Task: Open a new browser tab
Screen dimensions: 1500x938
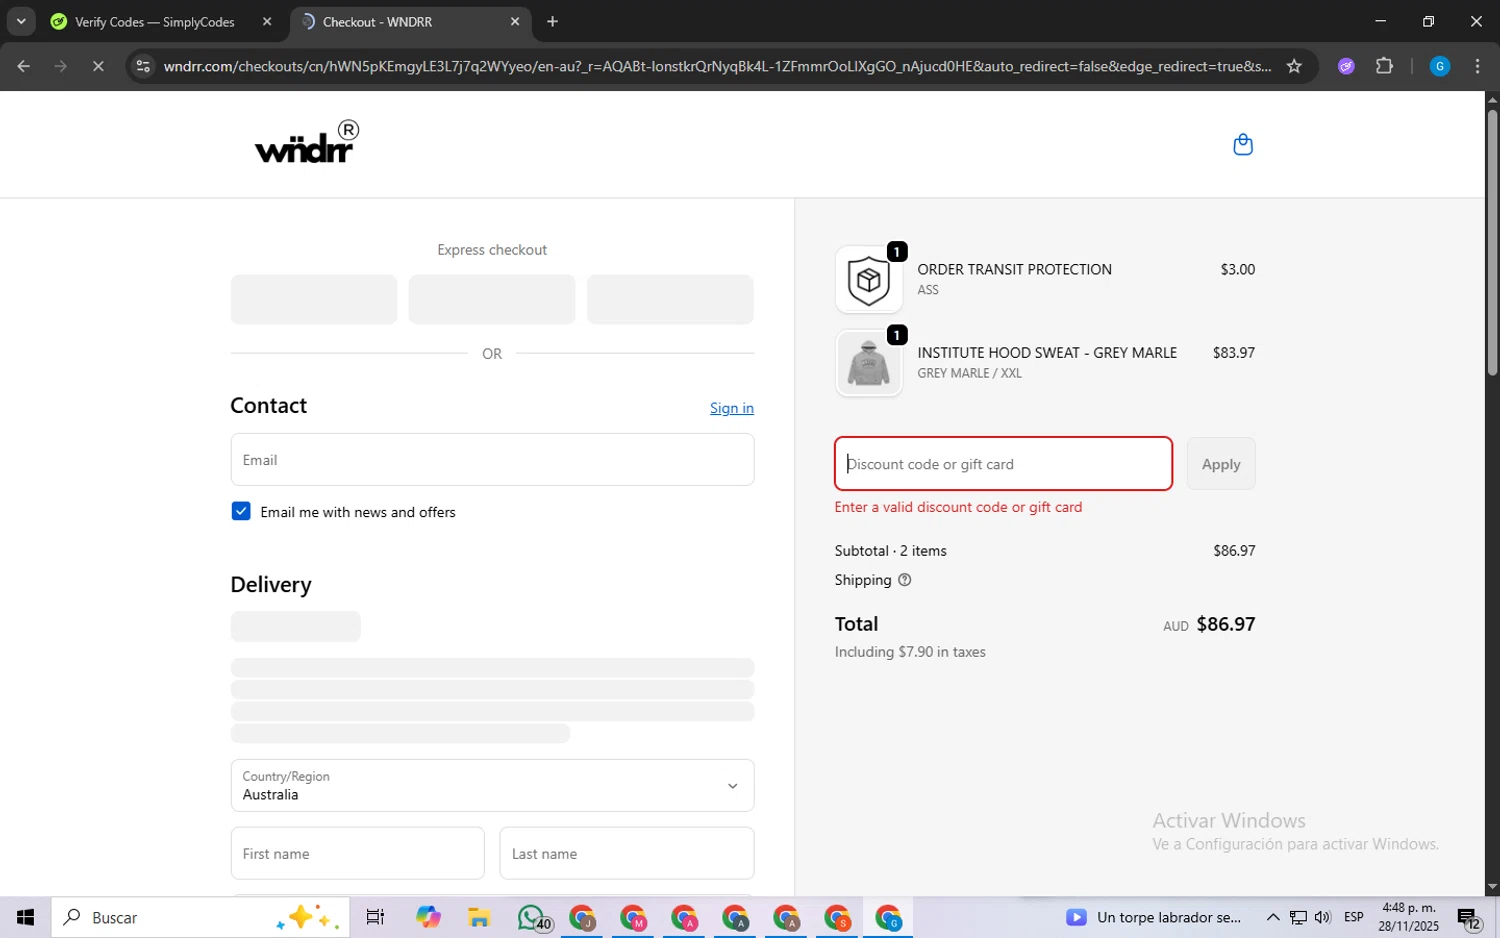Action: click(x=552, y=21)
